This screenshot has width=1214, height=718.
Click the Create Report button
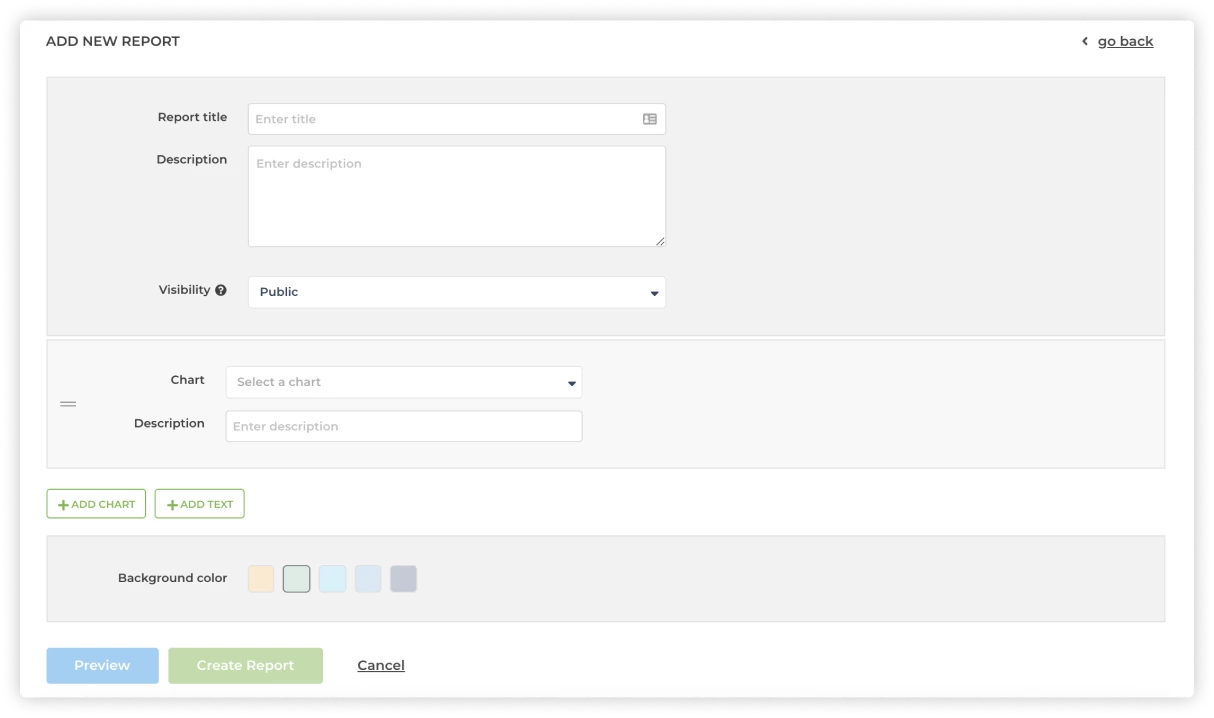pyautogui.click(x=245, y=665)
